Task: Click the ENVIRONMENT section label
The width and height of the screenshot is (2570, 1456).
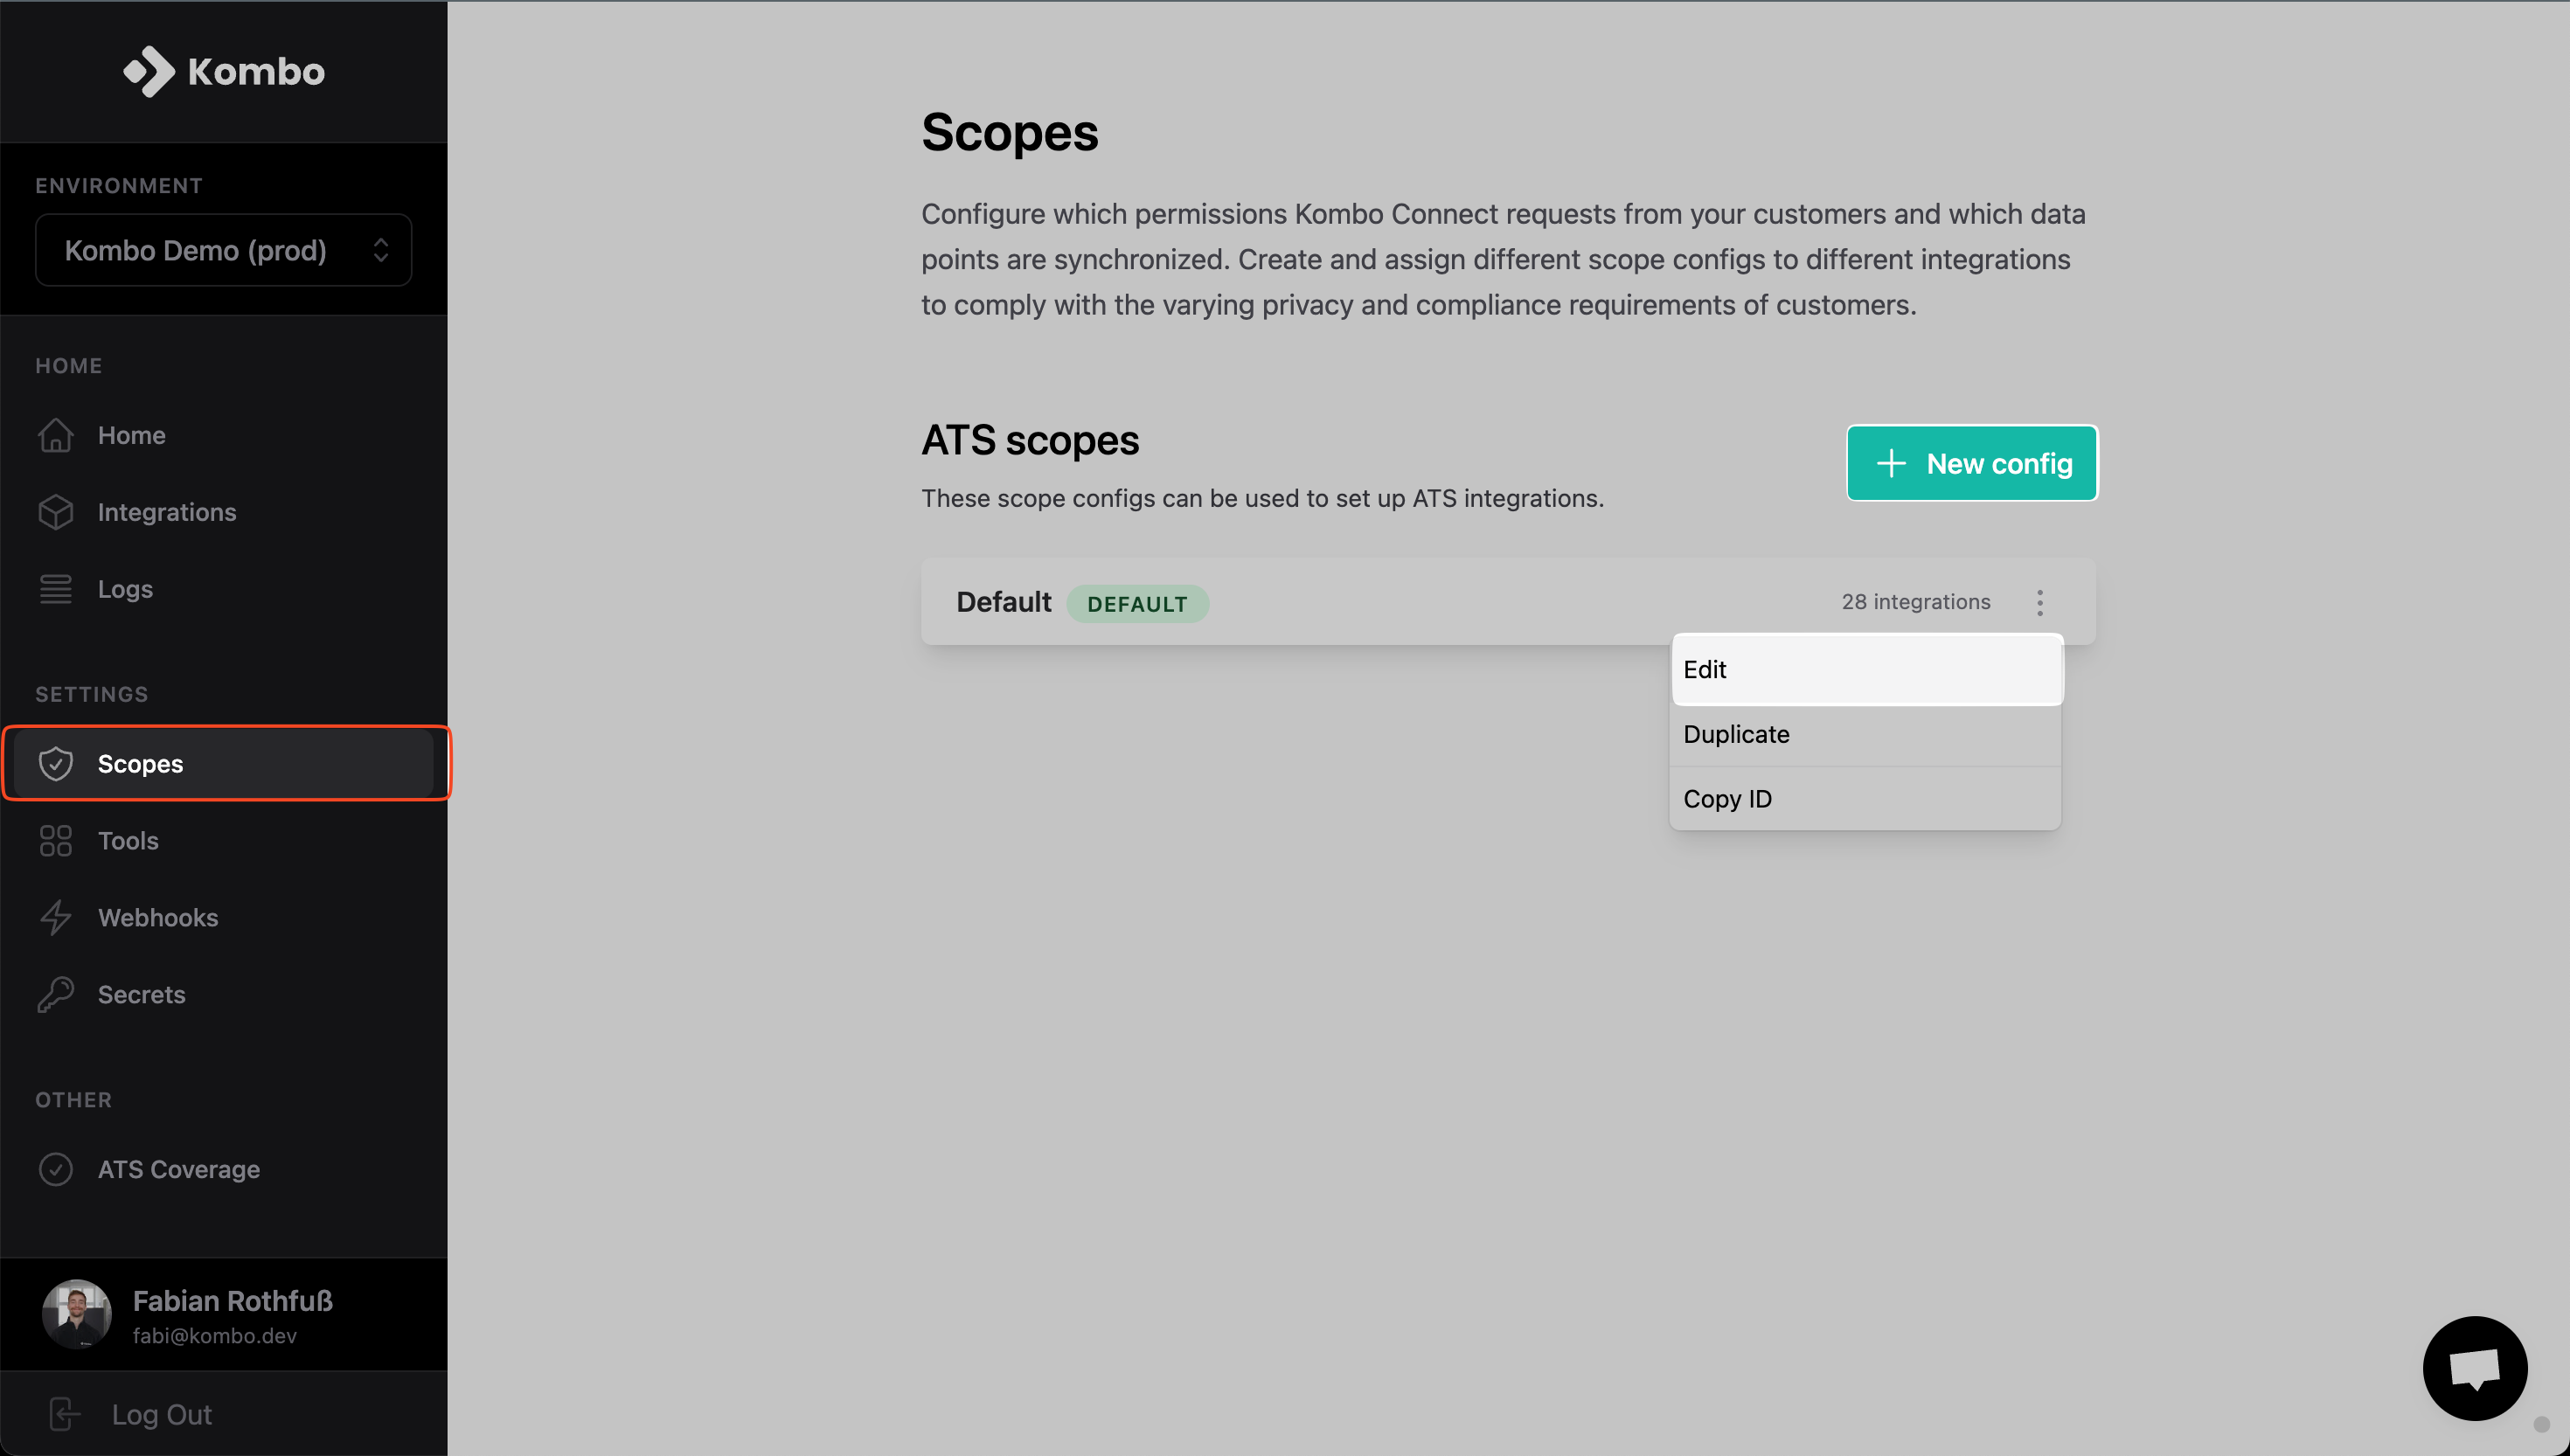Action: 119,186
